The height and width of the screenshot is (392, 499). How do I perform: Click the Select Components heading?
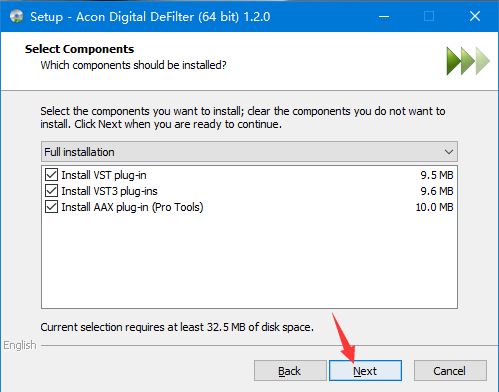click(79, 49)
